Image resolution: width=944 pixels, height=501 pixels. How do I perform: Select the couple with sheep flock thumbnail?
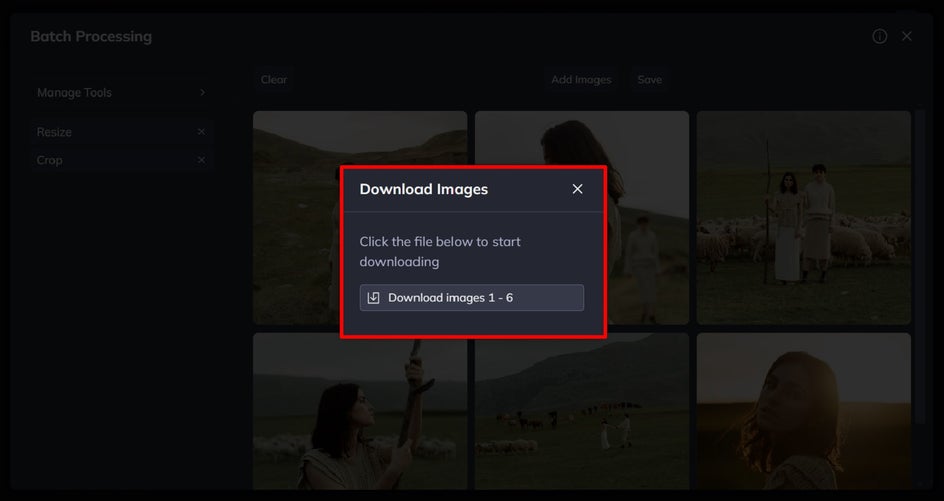(804, 217)
